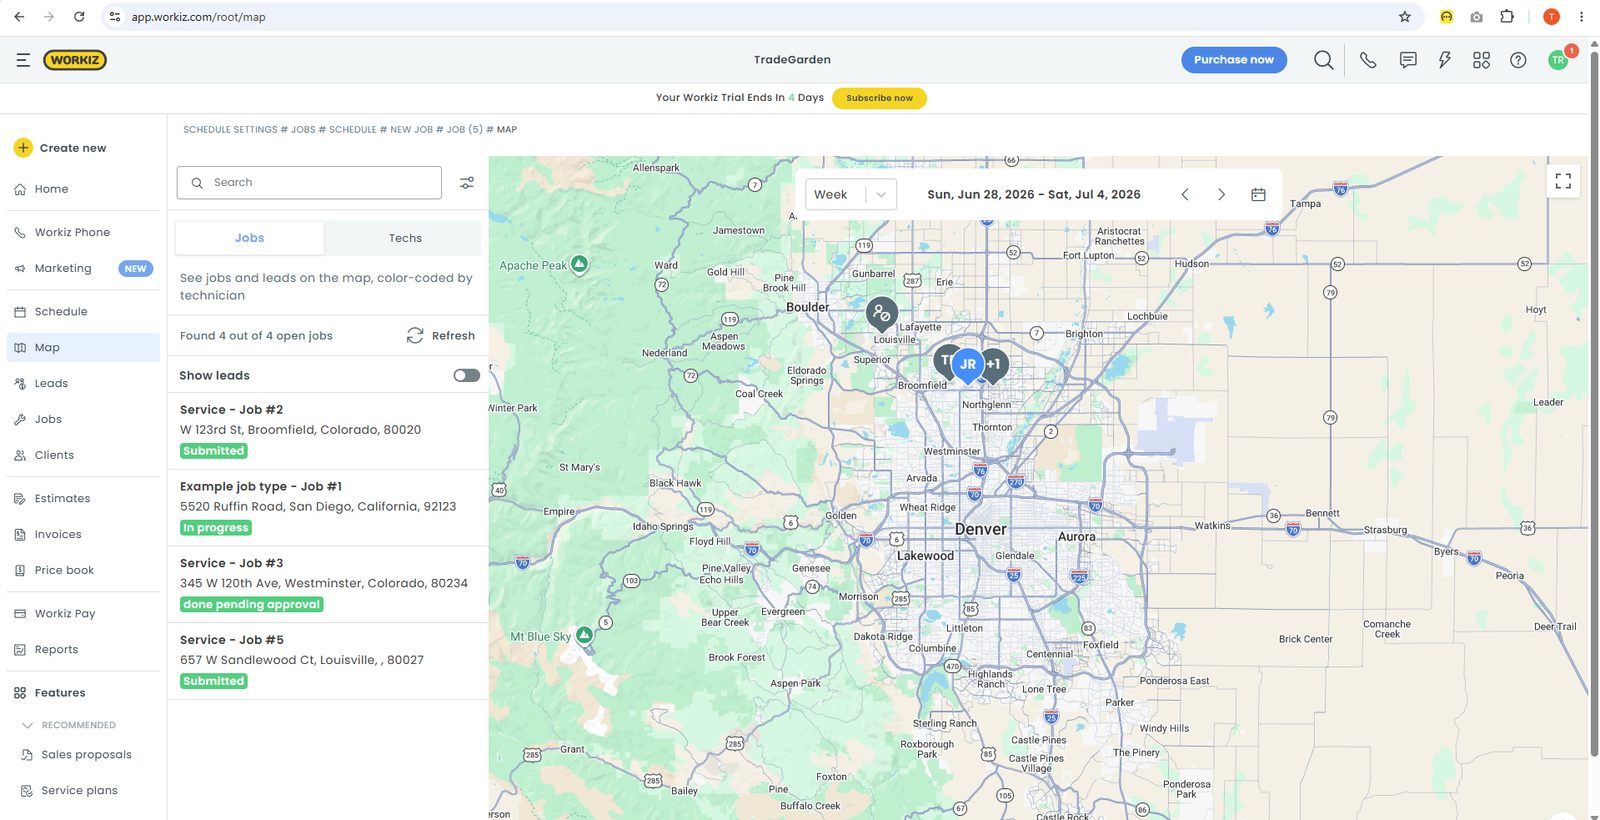This screenshot has height=820, width=1600.
Task: Click the Purchase now button
Action: [1234, 60]
